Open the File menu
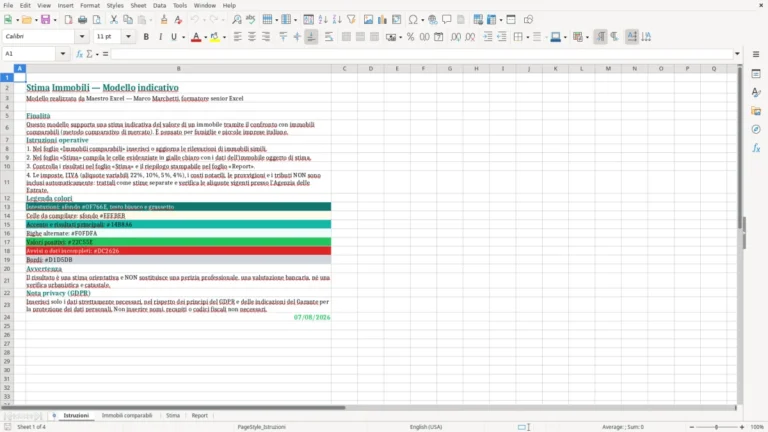This screenshot has height=432, width=768. point(8,5)
